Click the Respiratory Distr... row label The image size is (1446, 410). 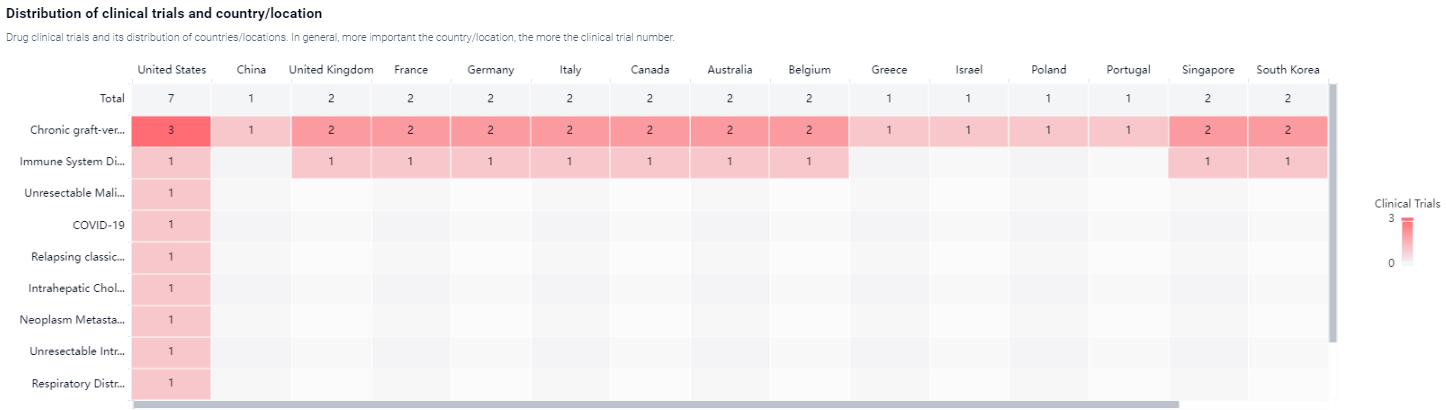pos(77,384)
